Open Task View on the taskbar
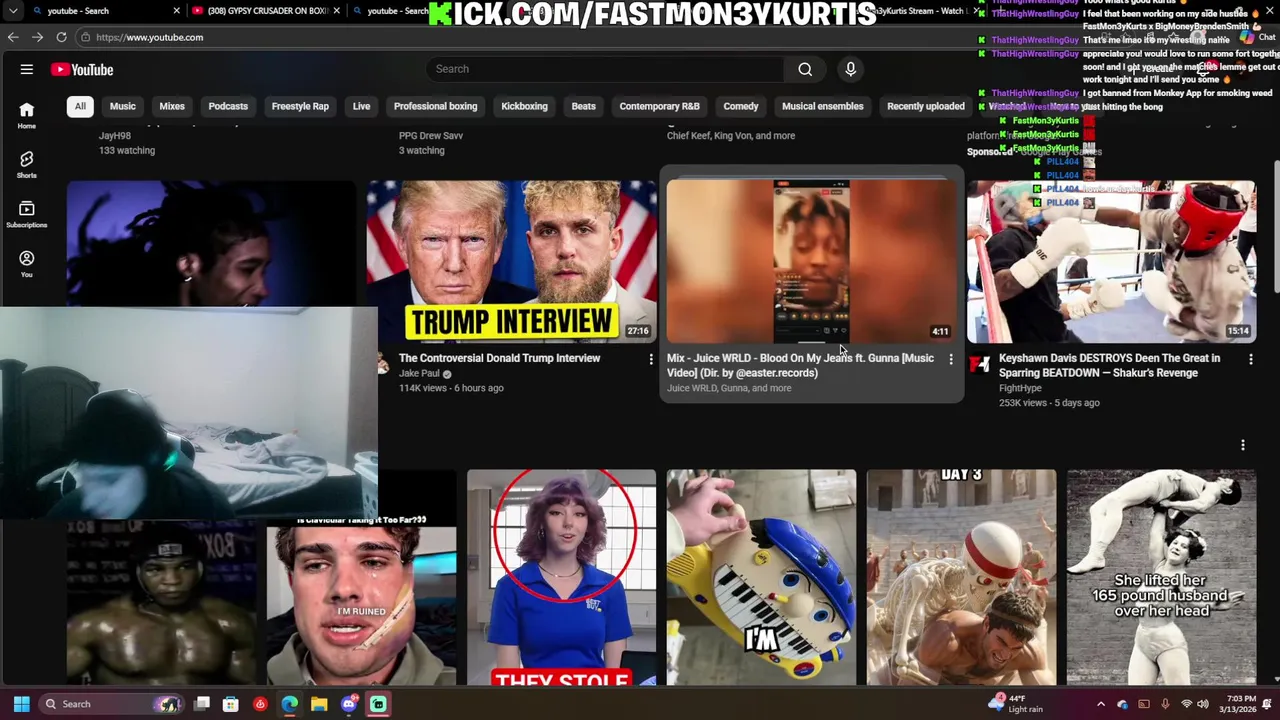The height and width of the screenshot is (720, 1280). [202, 704]
